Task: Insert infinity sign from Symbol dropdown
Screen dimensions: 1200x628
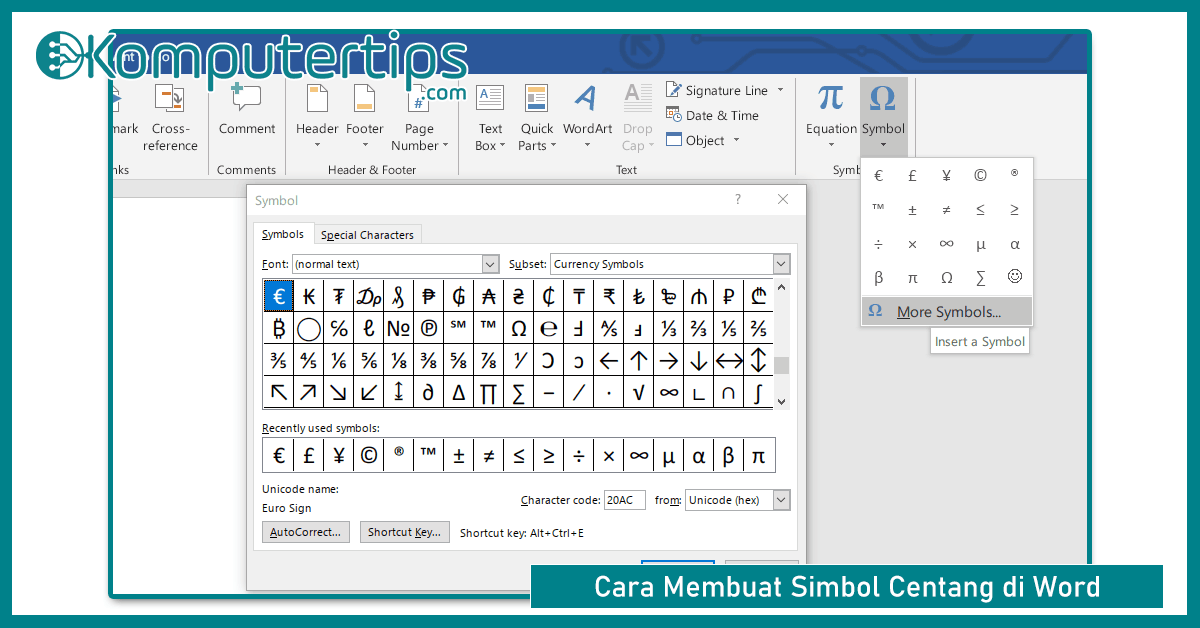Action: click(946, 244)
